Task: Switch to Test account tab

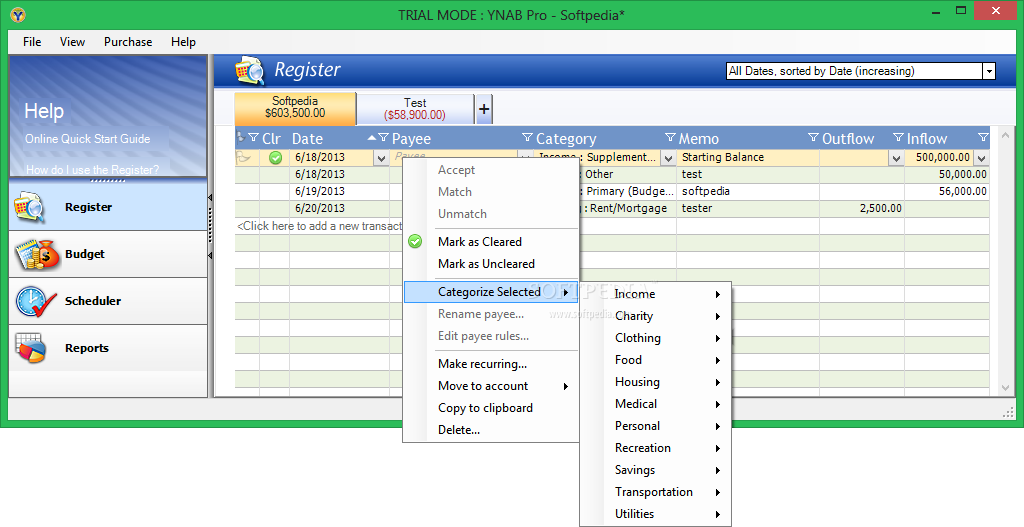Action: pyautogui.click(x=415, y=109)
